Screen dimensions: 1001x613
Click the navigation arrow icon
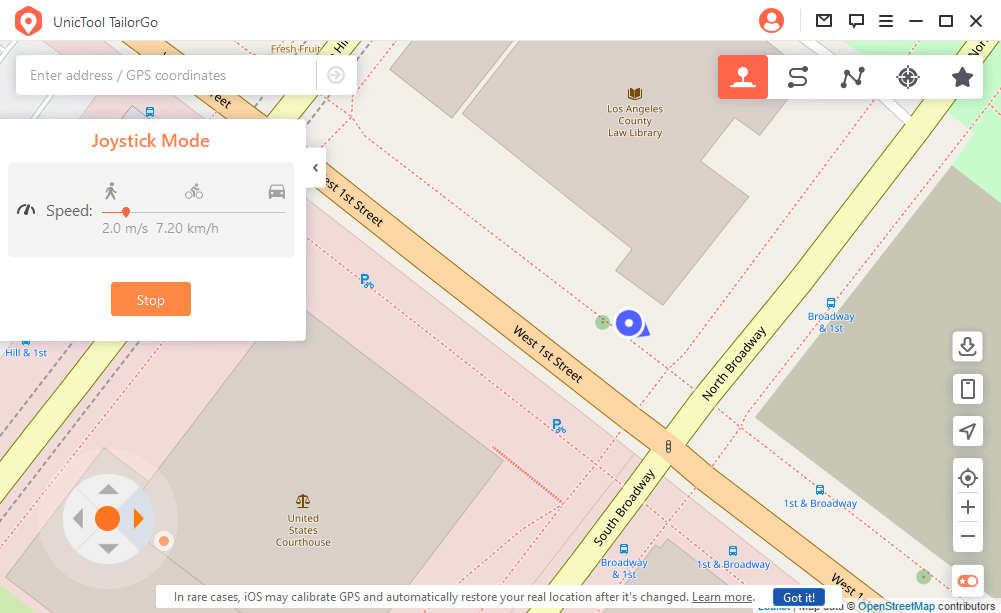point(967,431)
